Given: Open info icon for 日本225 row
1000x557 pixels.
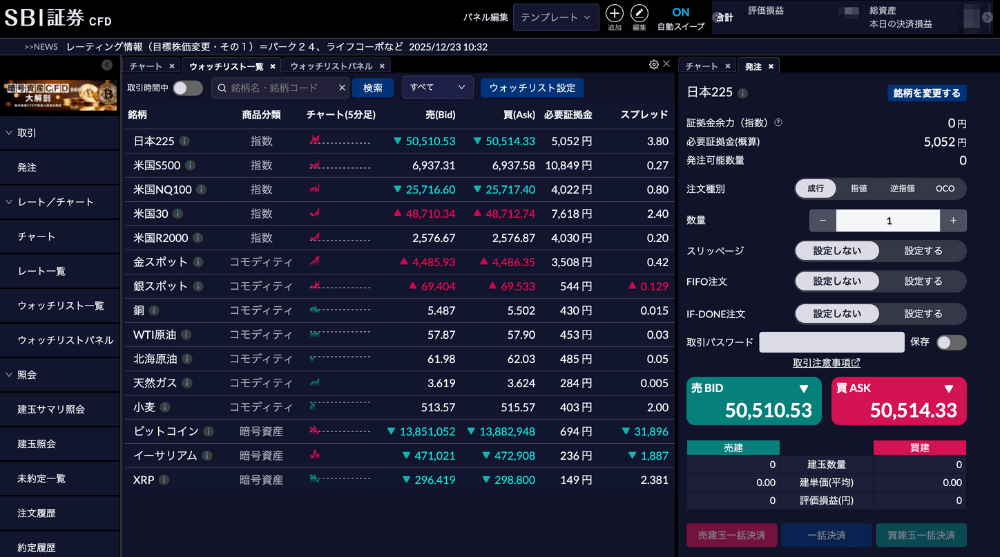Looking at the screenshot, I should tap(184, 141).
